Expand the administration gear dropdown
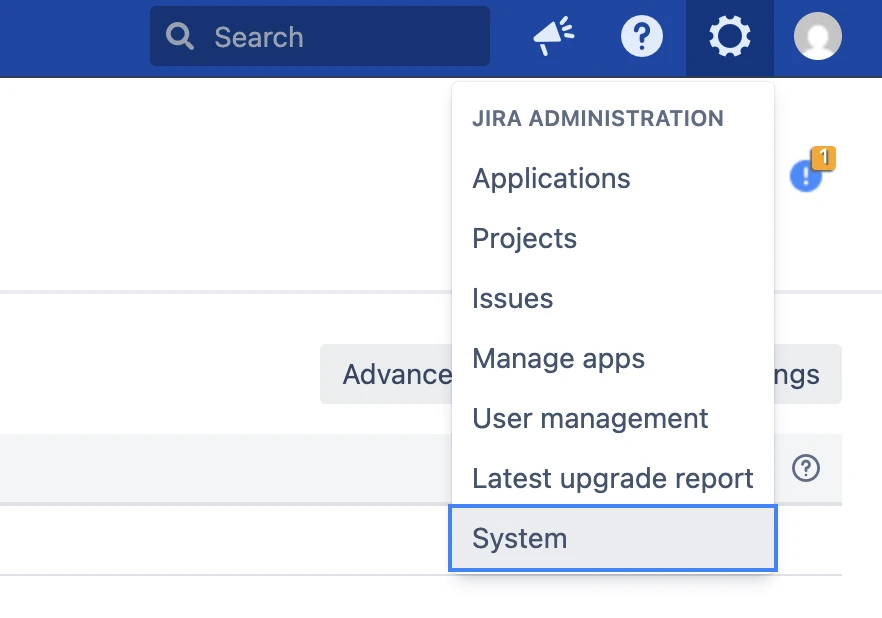The image size is (882, 618). click(x=729, y=36)
